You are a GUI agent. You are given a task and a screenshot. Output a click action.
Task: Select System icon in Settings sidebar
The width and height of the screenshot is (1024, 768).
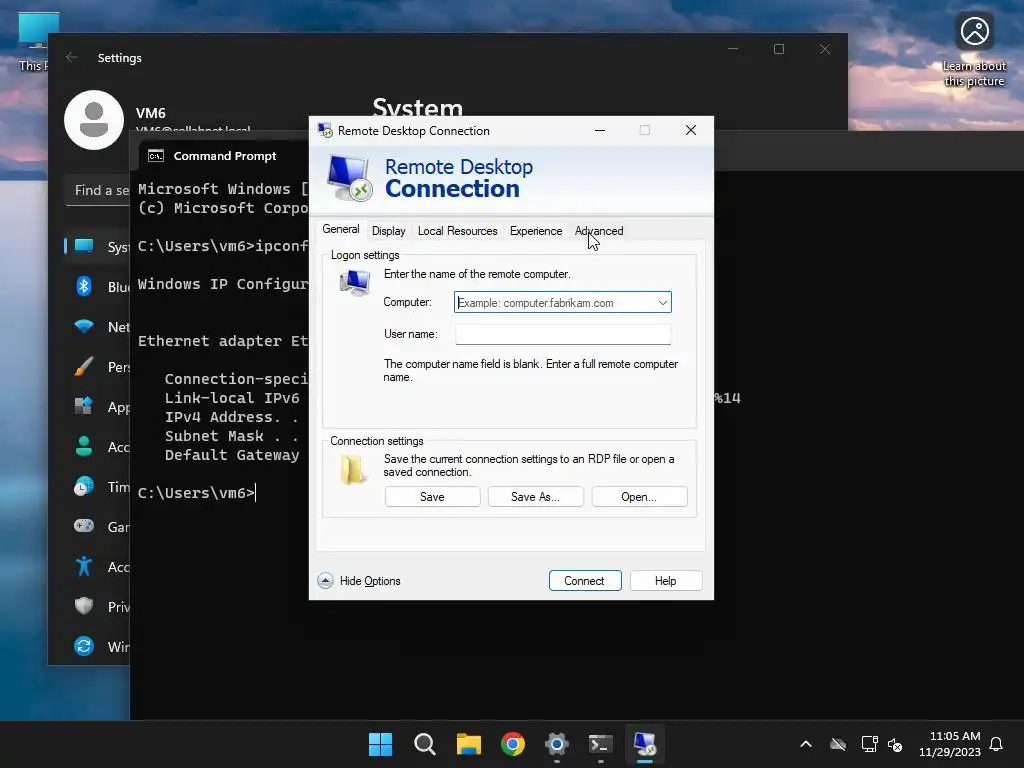[84, 246]
